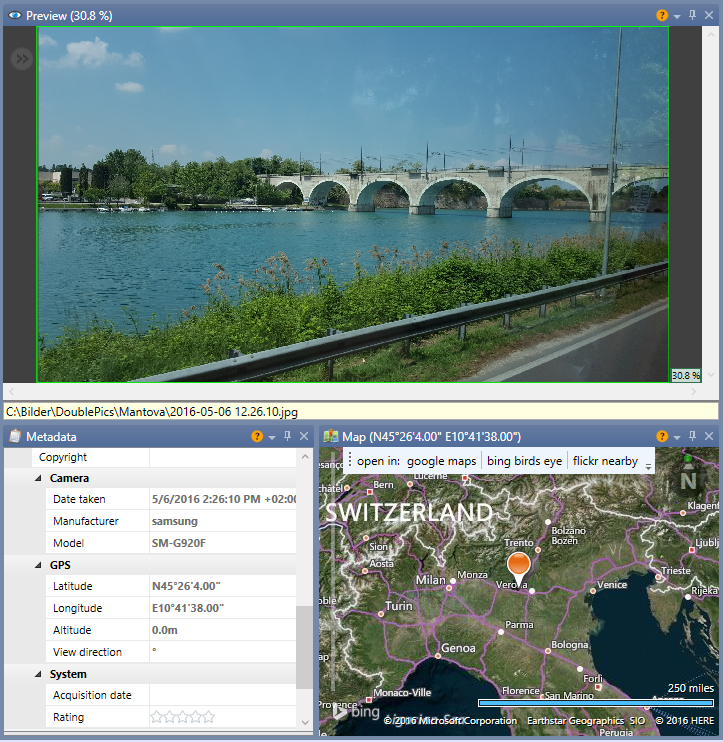Image resolution: width=723 pixels, height=742 pixels.
Task: Open map toolbar overflow dropdown
Action: coord(648,466)
